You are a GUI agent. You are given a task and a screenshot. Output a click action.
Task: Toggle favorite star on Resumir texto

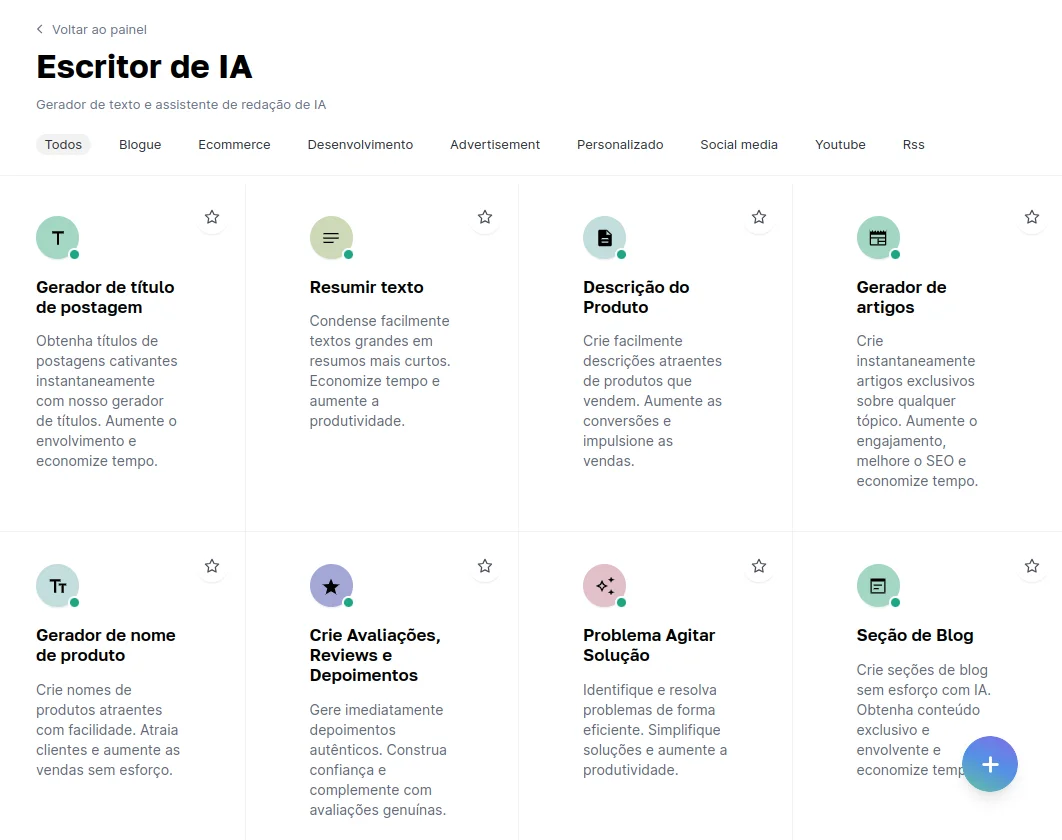(x=485, y=217)
